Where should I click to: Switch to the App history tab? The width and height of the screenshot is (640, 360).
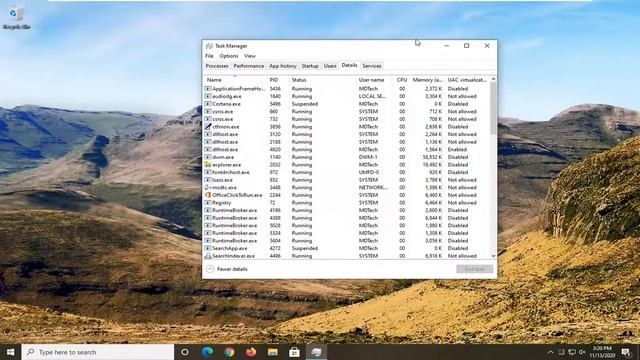point(282,66)
